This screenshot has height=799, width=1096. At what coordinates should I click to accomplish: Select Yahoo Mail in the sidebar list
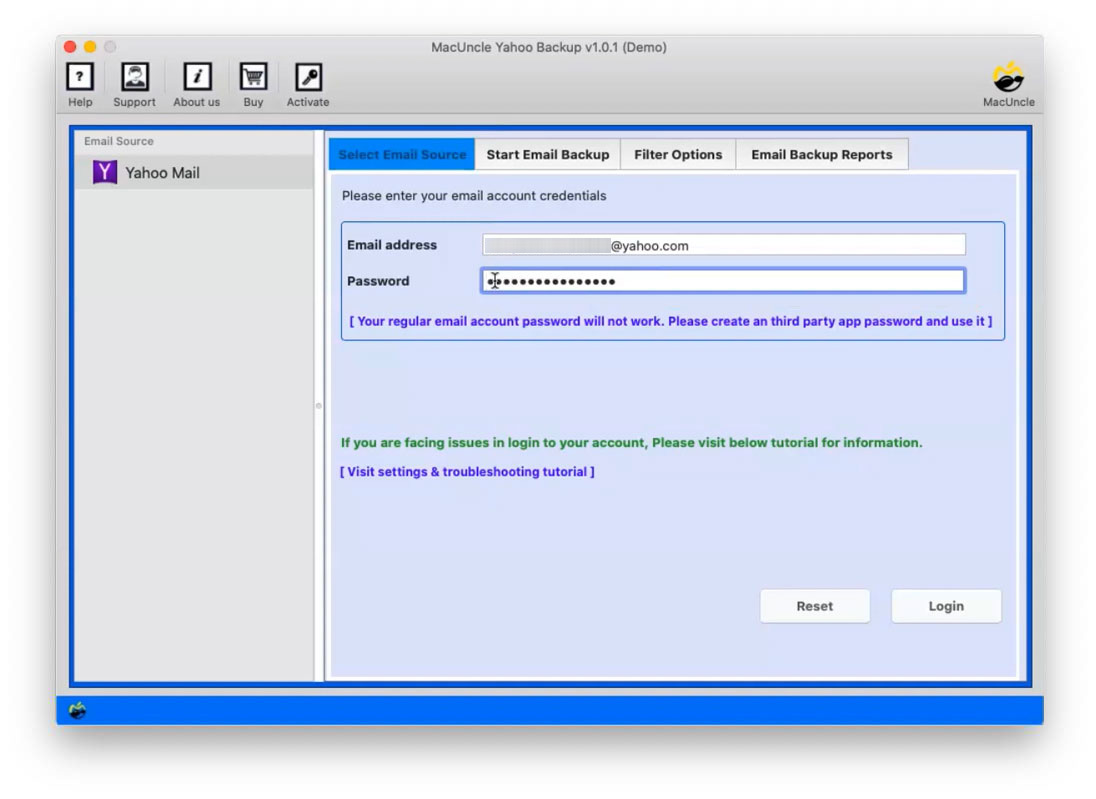(161, 172)
